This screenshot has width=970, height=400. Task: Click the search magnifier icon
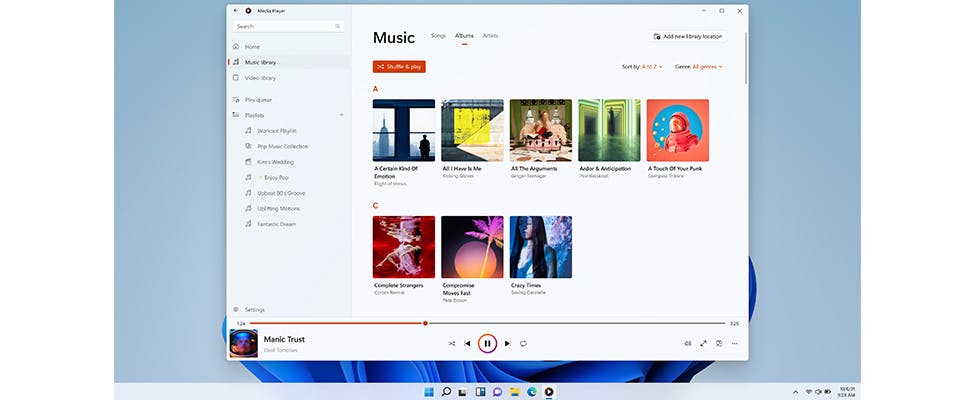point(337,27)
